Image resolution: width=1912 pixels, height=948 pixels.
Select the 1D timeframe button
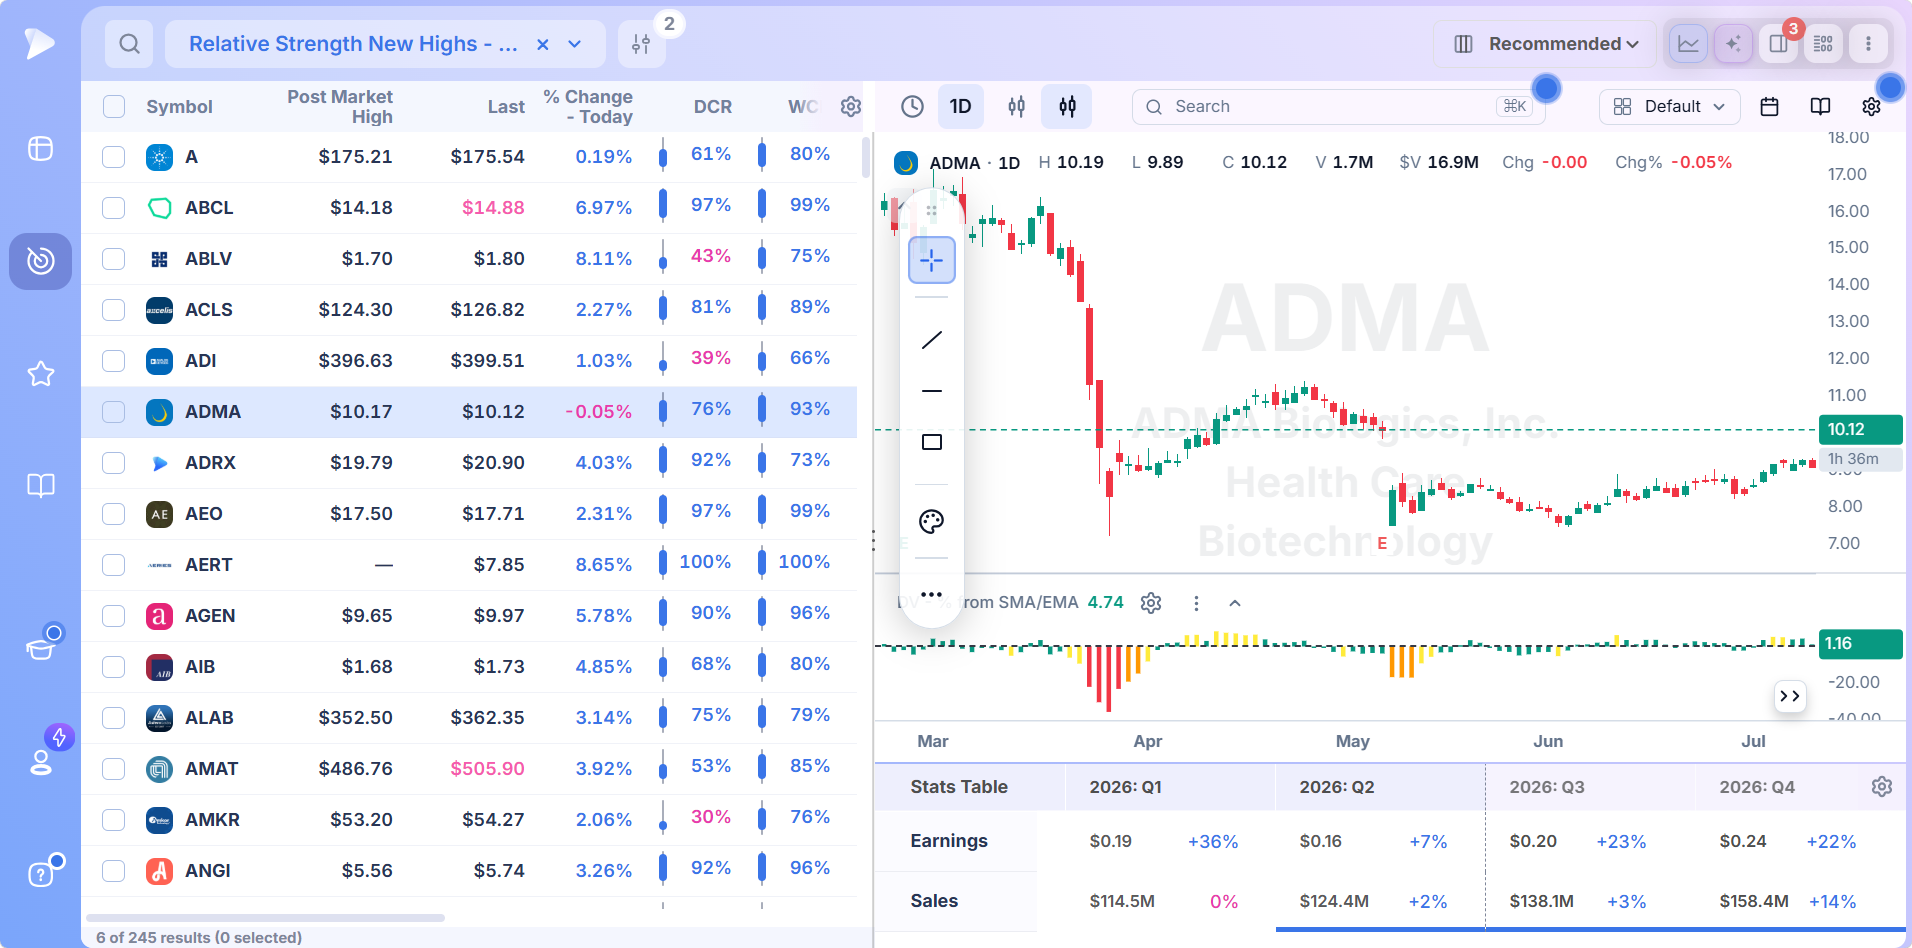[960, 106]
